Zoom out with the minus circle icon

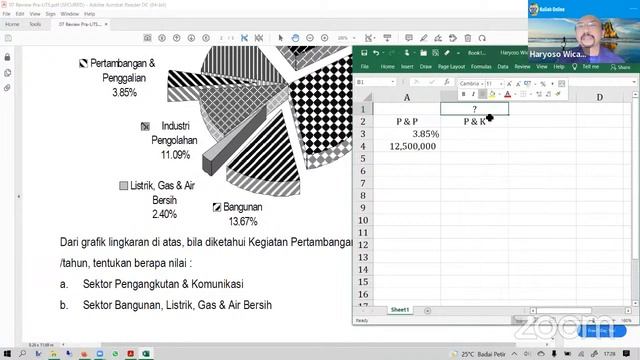coord(310,38)
